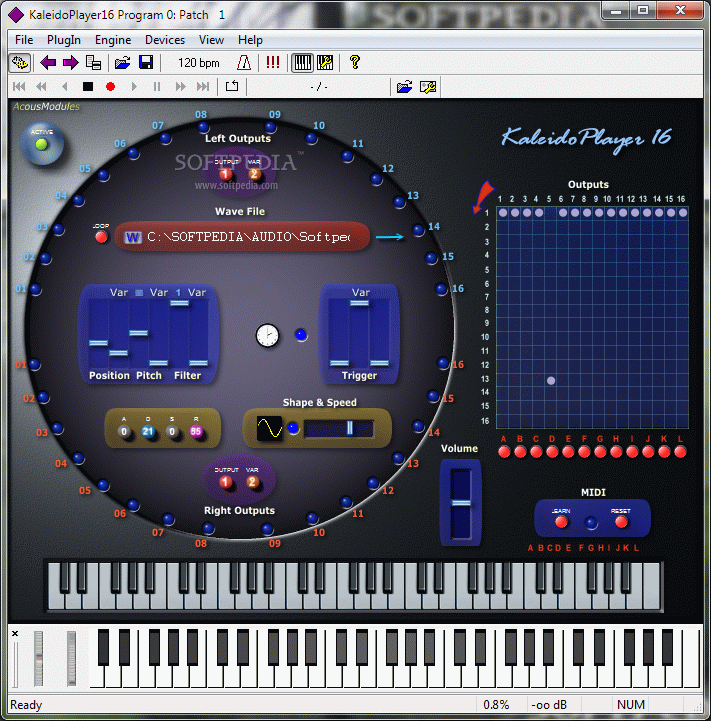Toggle the keyboard display toolbar icon

(303, 63)
